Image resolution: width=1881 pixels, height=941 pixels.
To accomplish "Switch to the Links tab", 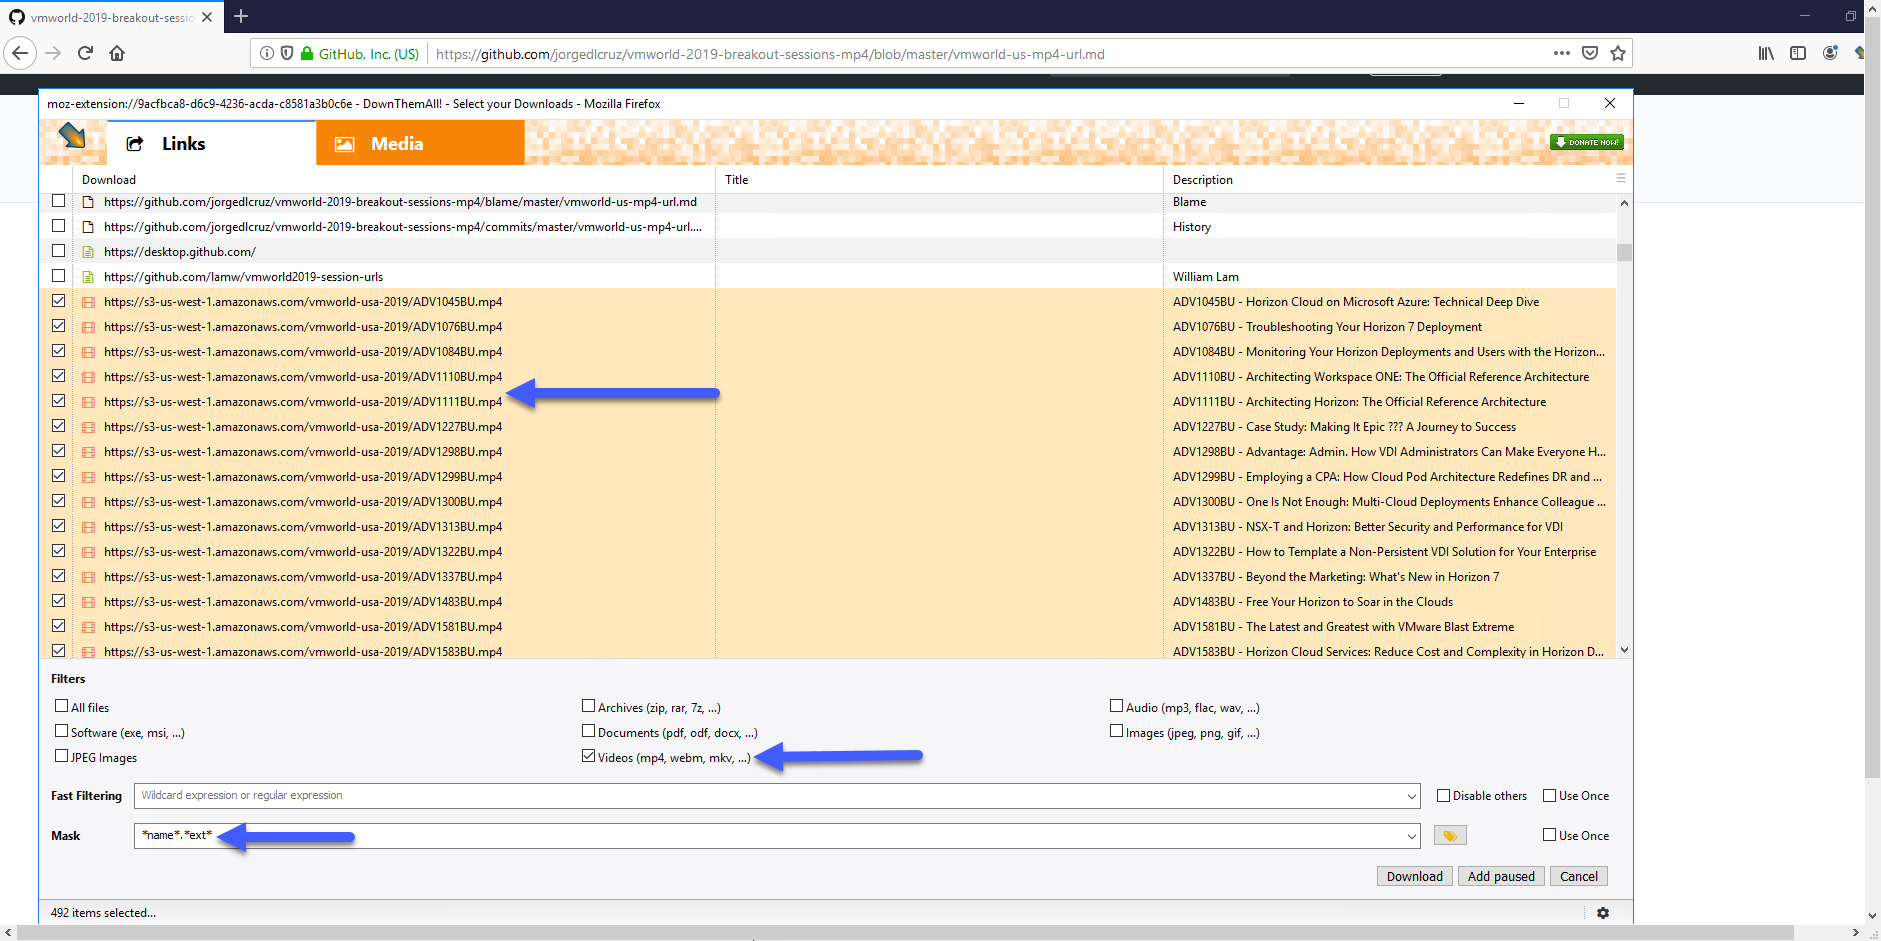I will (211, 143).
